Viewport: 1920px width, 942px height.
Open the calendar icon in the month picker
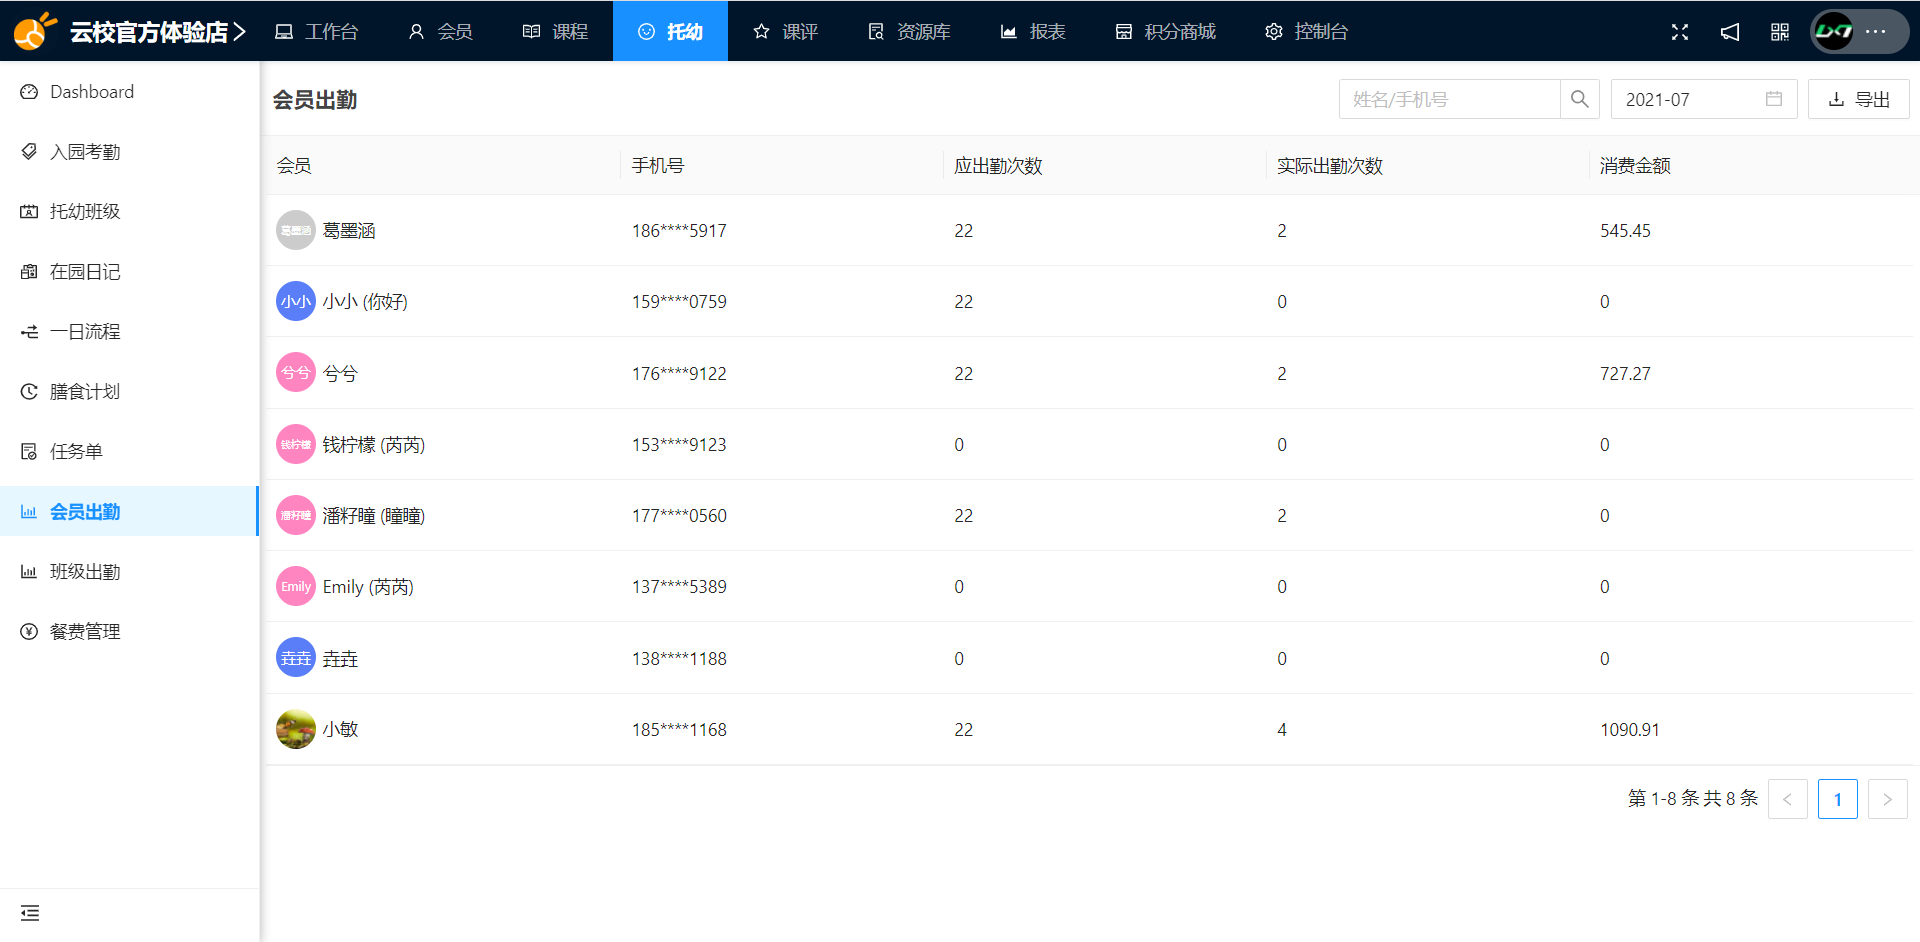[x=1774, y=99]
